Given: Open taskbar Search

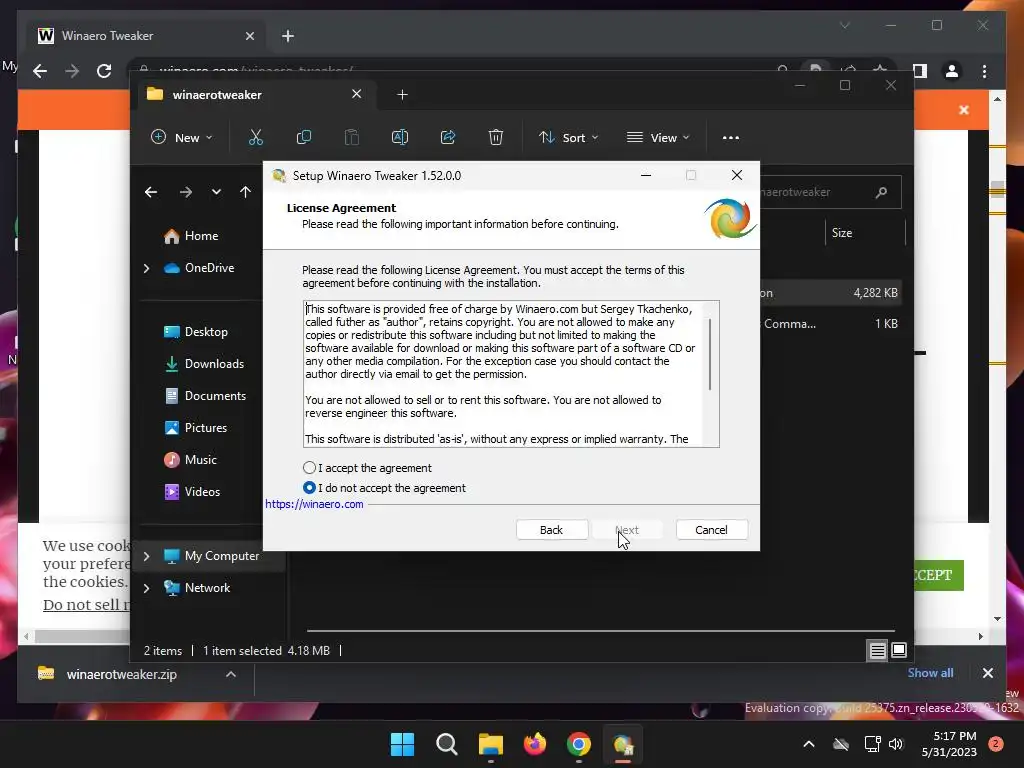Looking at the screenshot, I should point(447,744).
